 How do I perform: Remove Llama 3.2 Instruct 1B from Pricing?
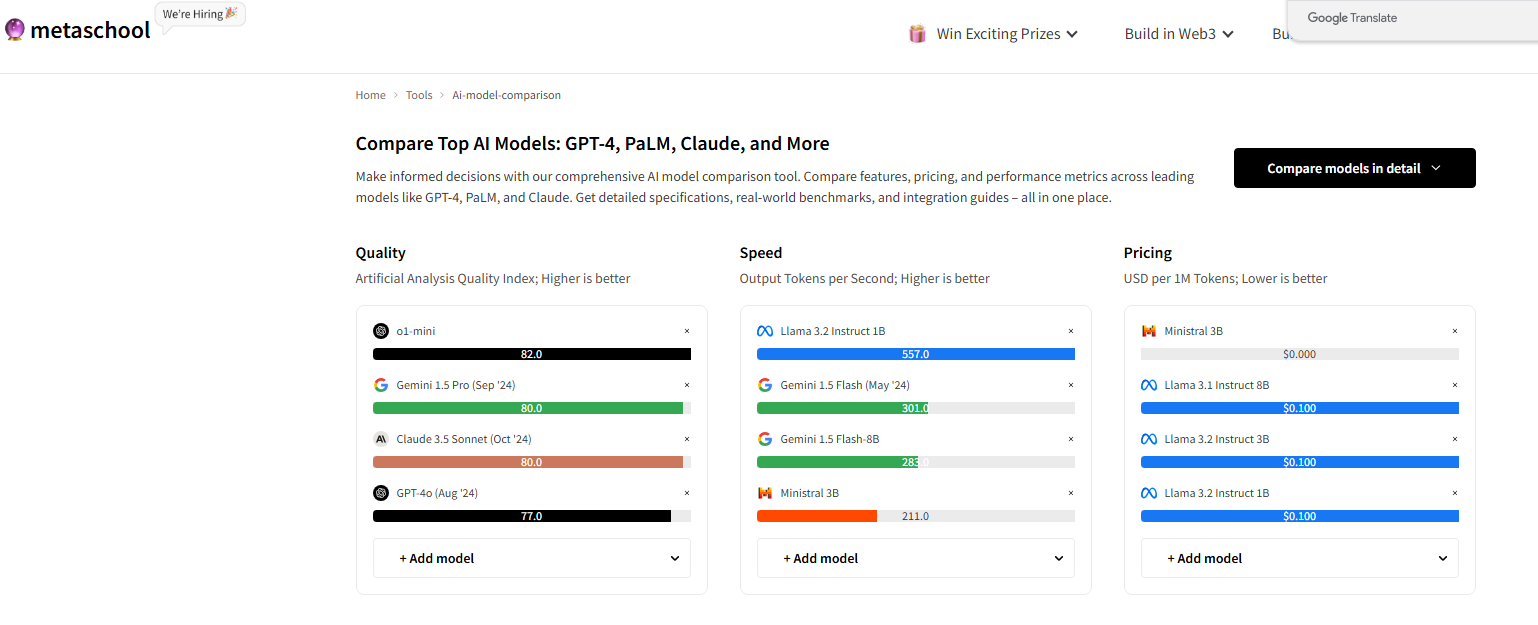1455,493
